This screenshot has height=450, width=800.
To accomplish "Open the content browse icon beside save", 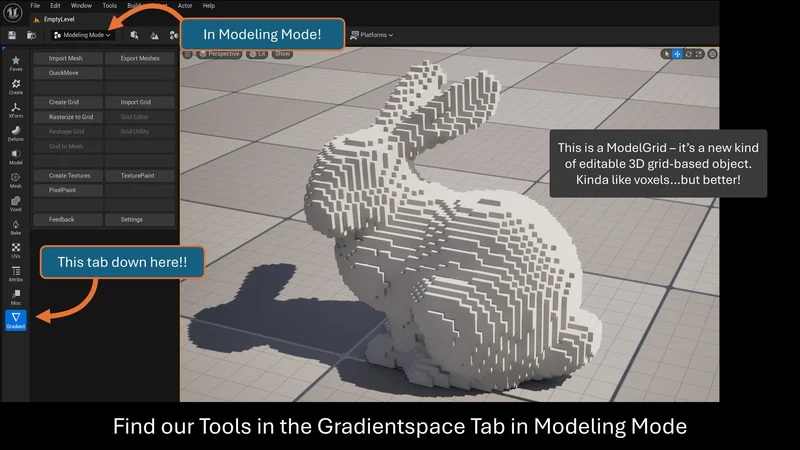I will [x=32, y=35].
